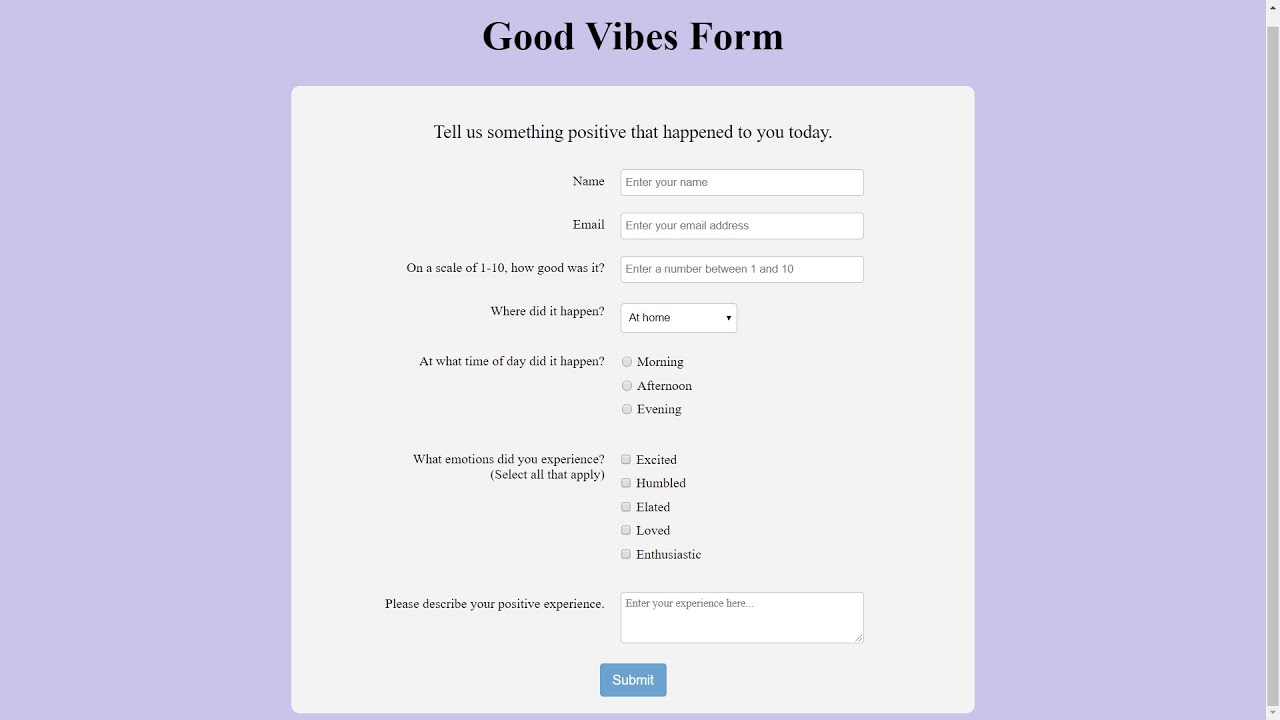This screenshot has height=720, width=1280.
Task: Check the Loved emotion box
Action: pyautogui.click(x=626, y=531)
